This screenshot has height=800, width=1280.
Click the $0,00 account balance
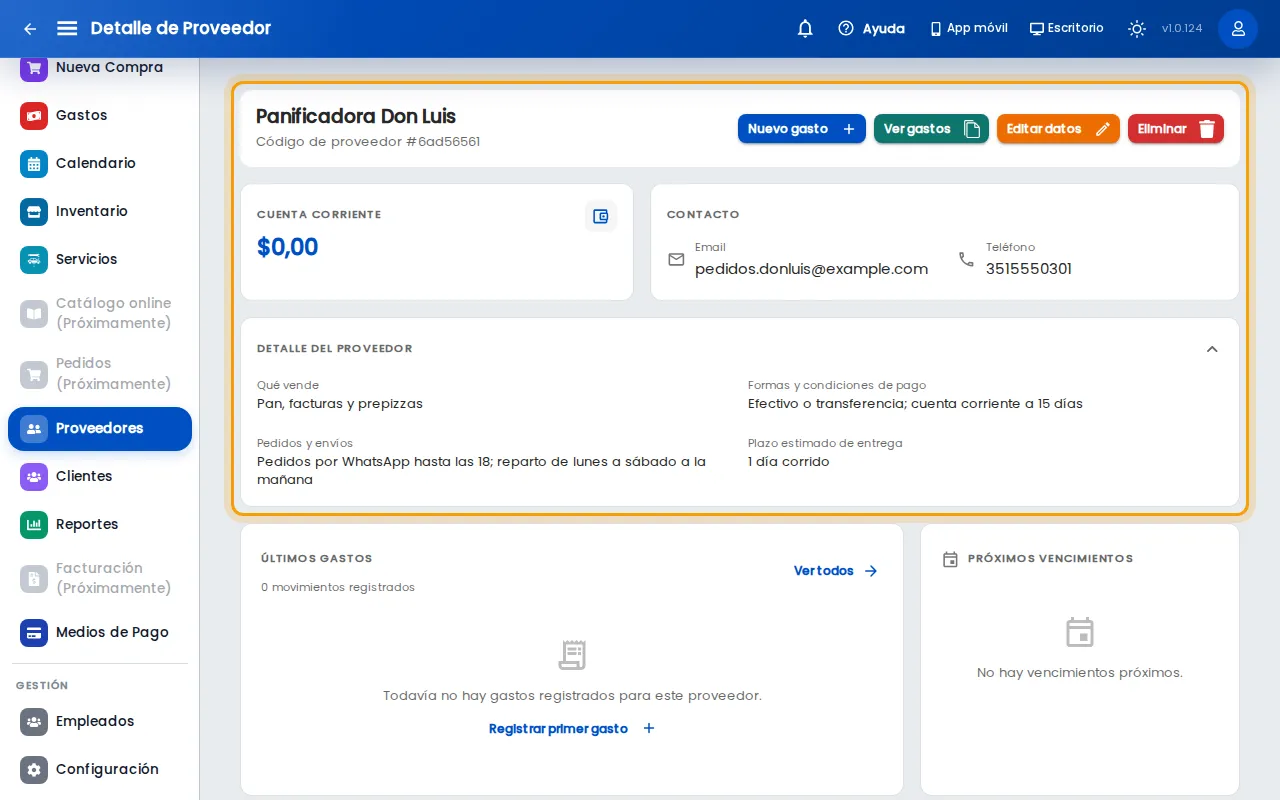point(288,247)
